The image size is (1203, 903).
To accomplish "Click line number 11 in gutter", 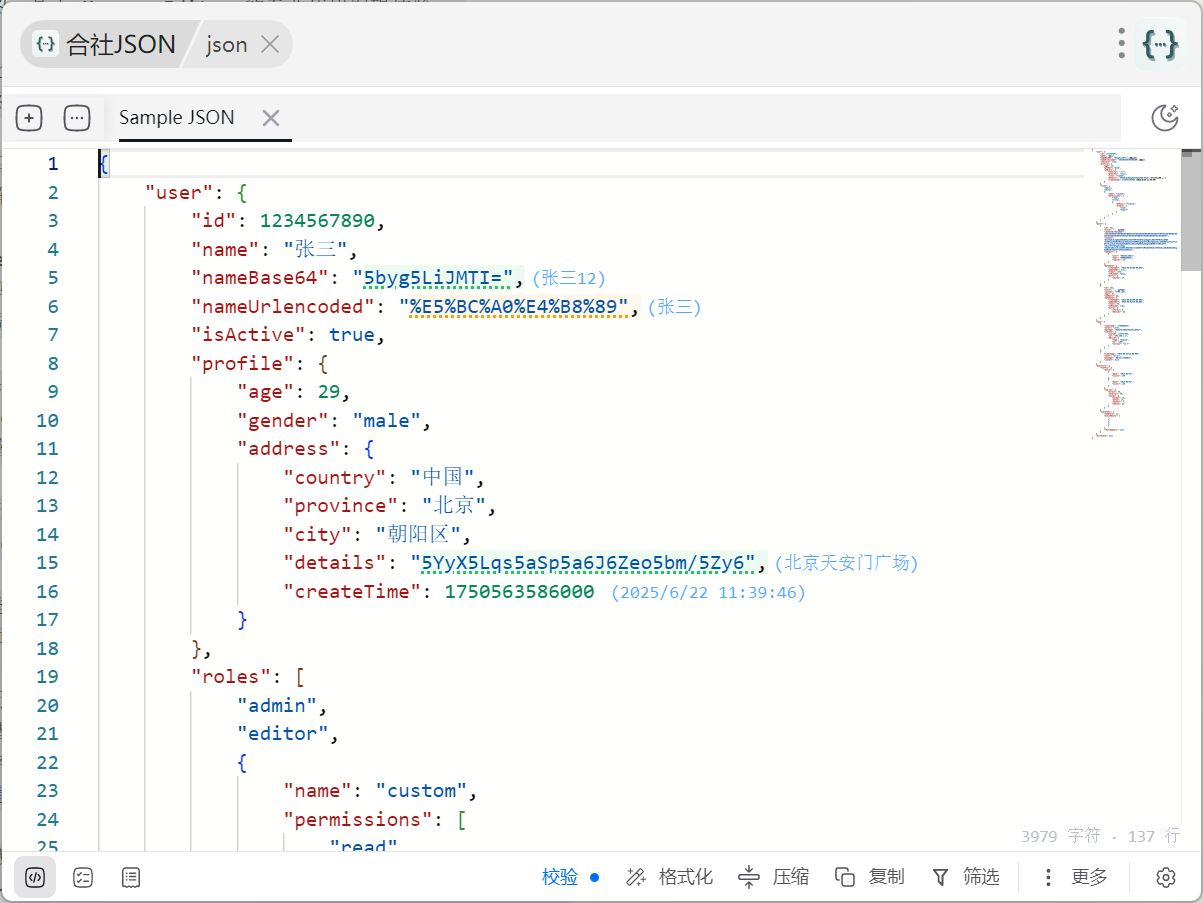I will [x=47, y=449].
